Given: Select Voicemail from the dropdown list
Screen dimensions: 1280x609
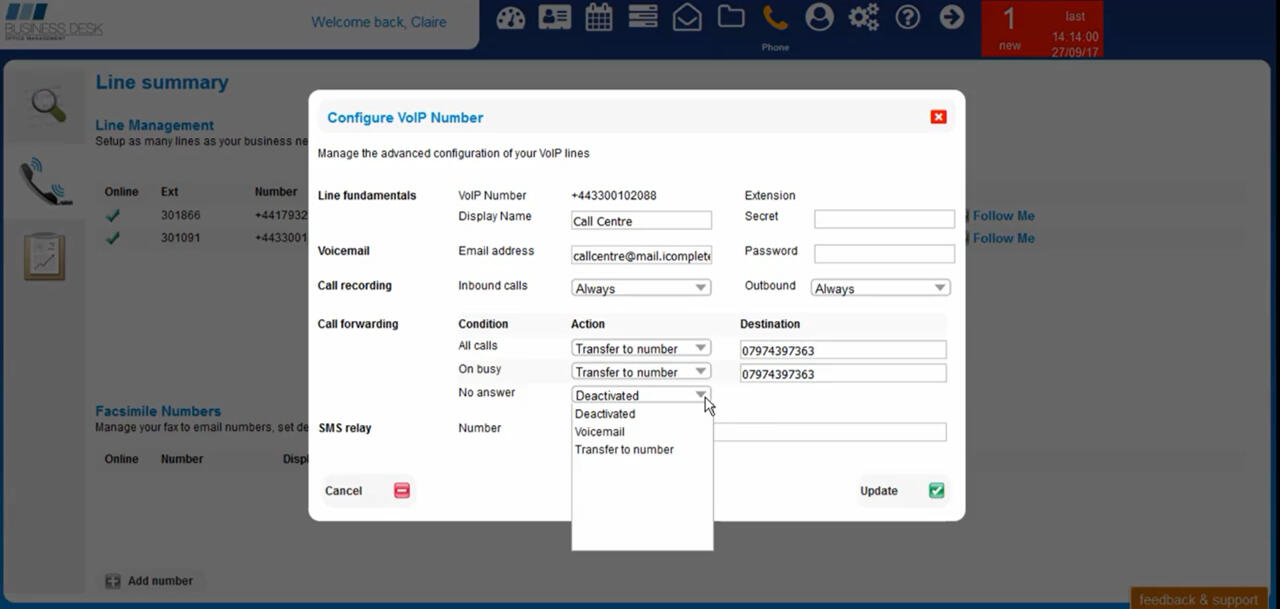Looking at the screenshot, I should tap(600, 432).
